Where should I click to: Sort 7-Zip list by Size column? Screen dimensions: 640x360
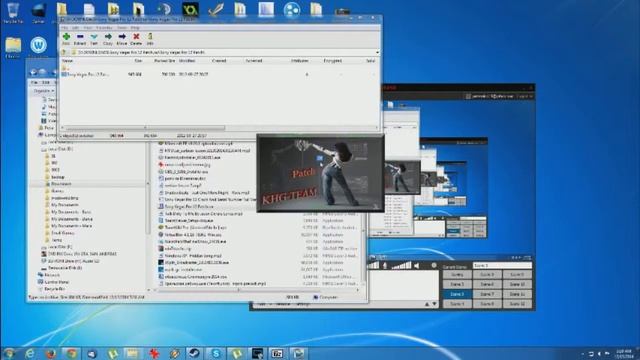click(x=138, y=60)
